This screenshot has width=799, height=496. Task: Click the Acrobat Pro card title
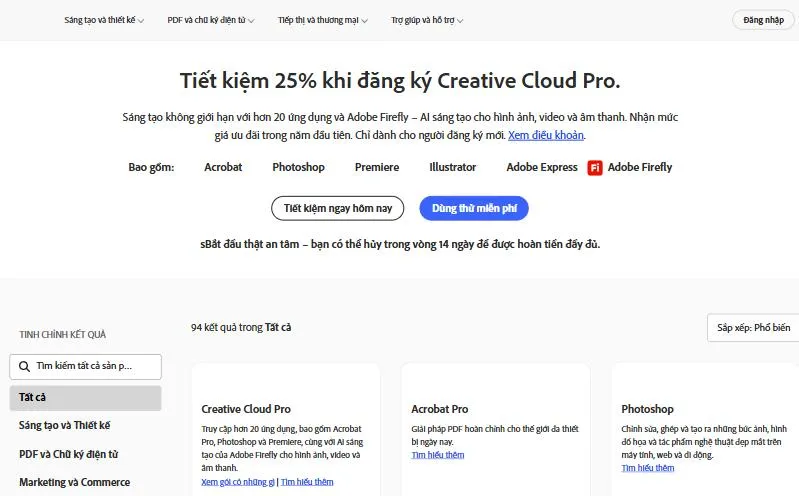[439, 409]
